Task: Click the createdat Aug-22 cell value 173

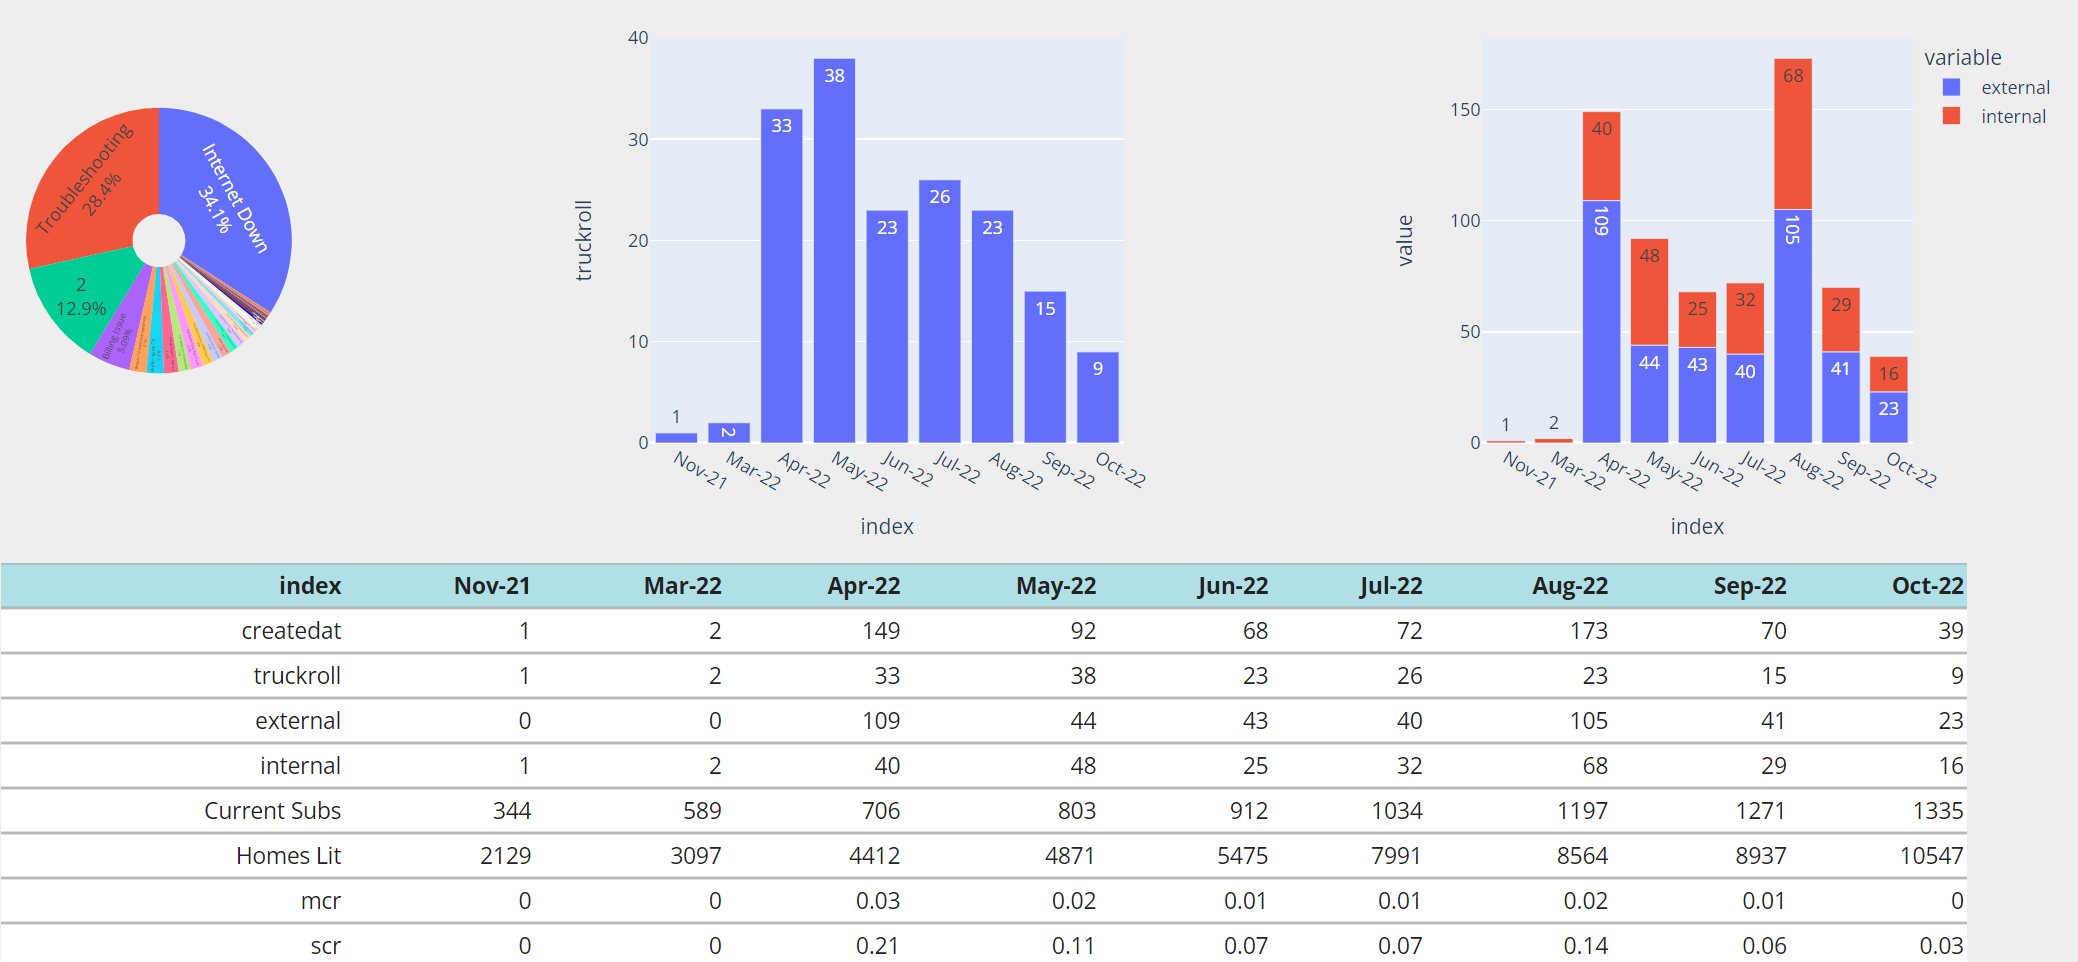Action: pyautogui.click(x=1588, y=630)
